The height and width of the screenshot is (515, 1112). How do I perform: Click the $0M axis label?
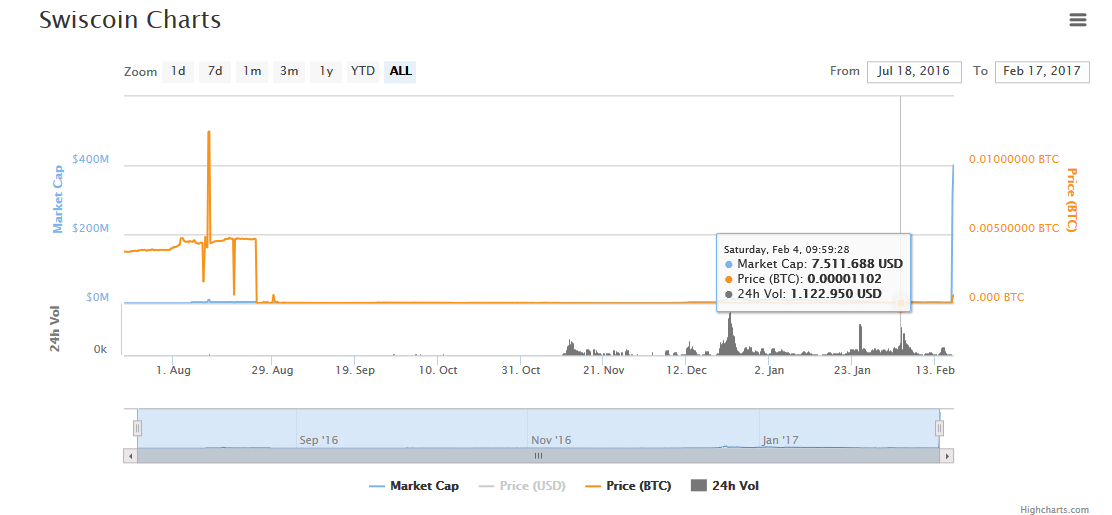[x=97, y=297]
